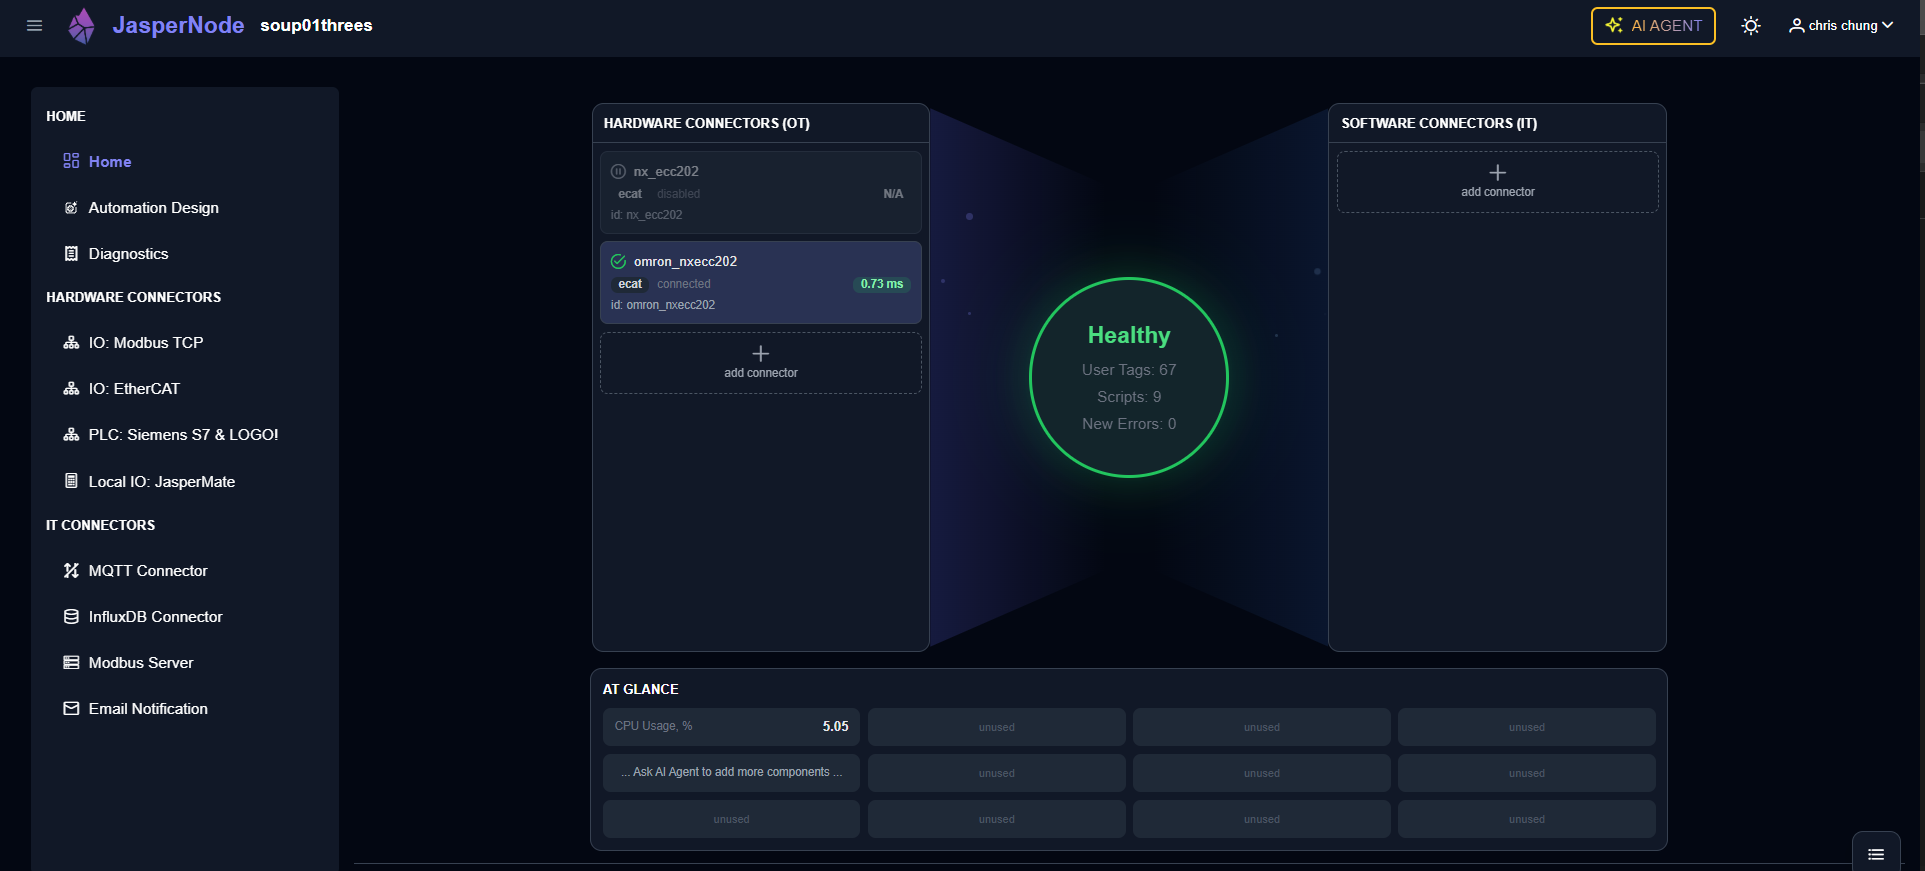Image resolution: width=1925 pixels, height=871 pixels.
Task: Open Diagnostics from the sidebar
Action: click(128, 254)
